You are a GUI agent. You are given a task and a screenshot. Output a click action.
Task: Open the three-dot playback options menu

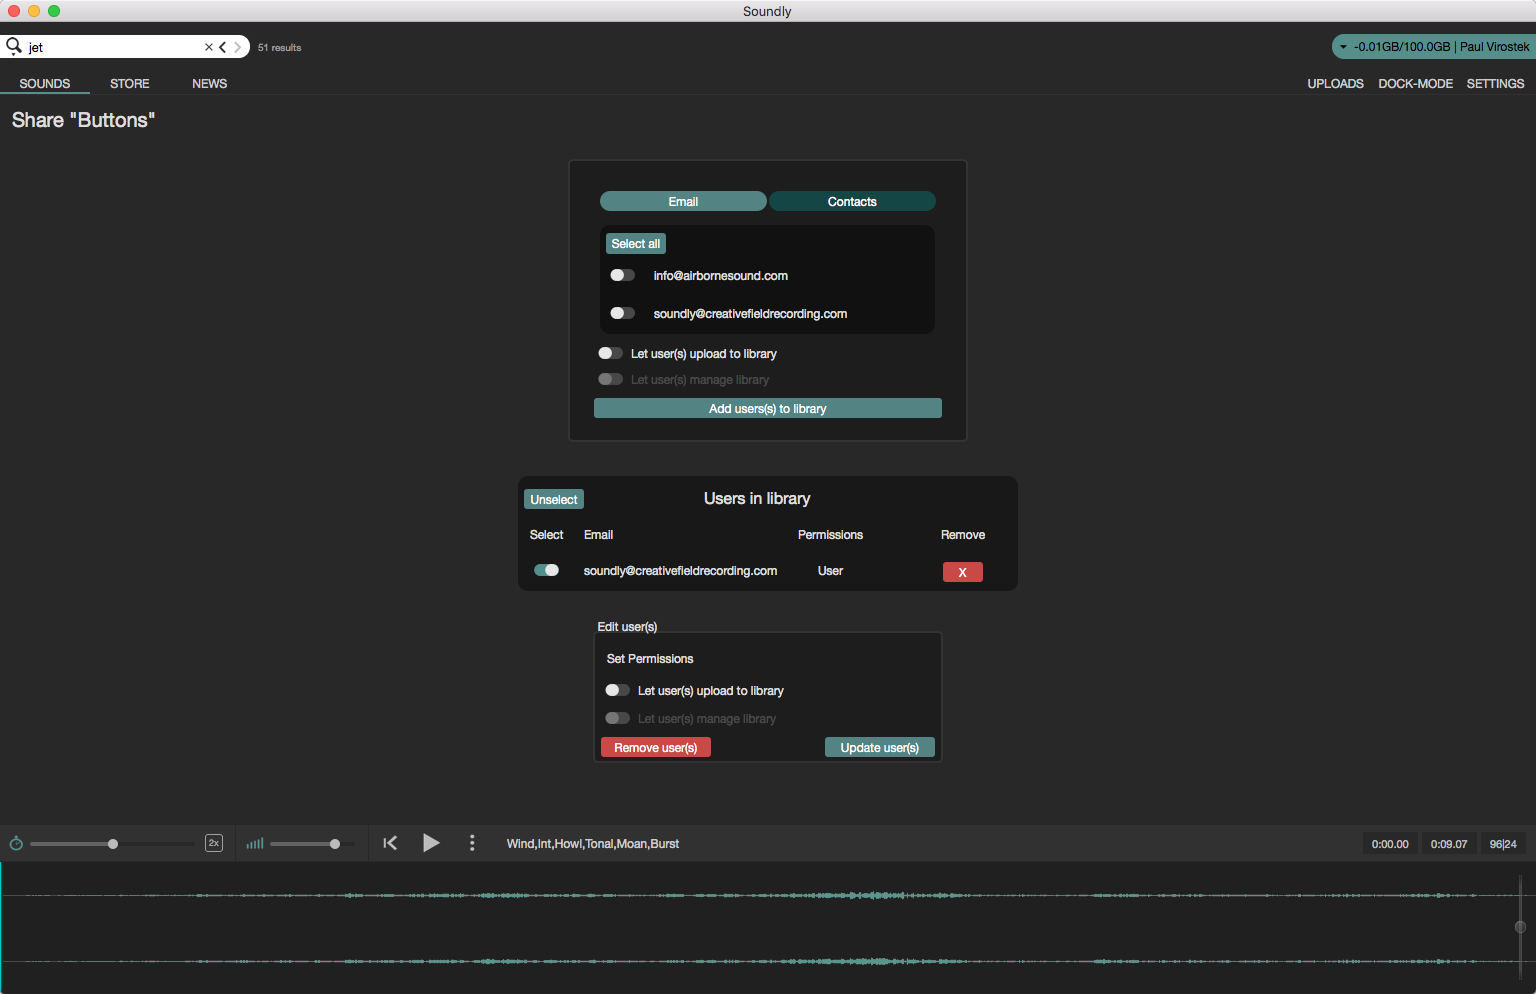tap(472, 843)
